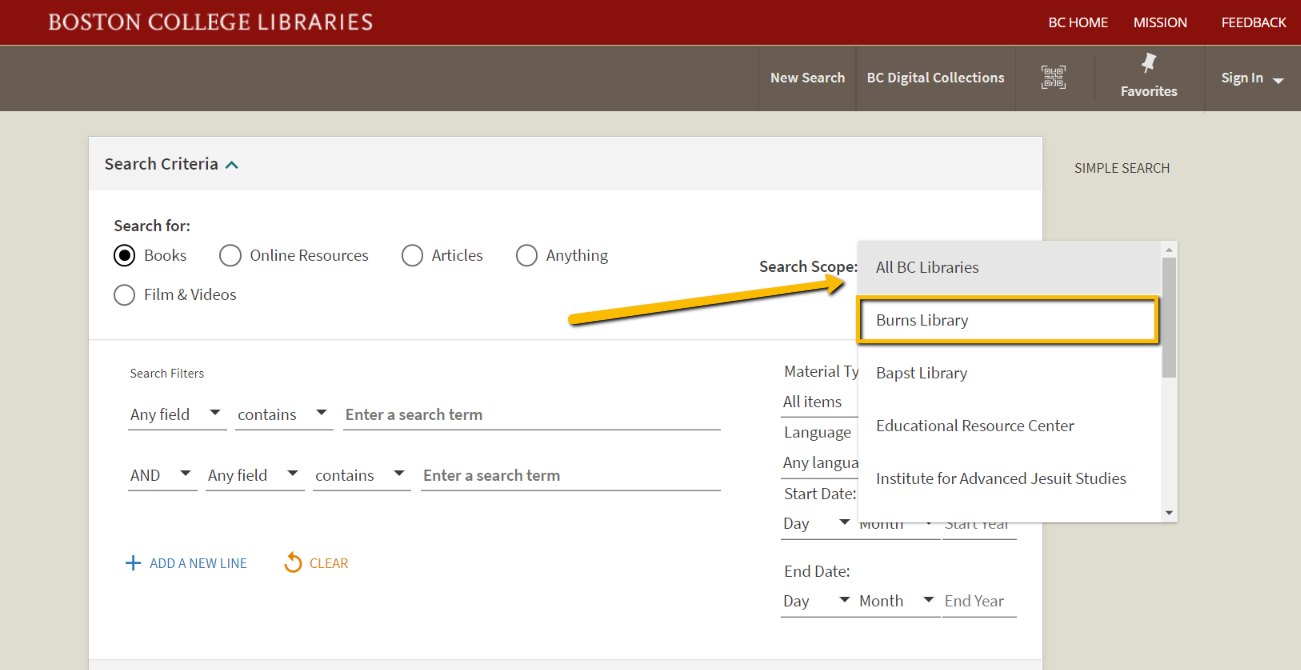The height and width of the screenshot is (670, 1301).
Task: Select the Articles radio button
Action: tap(412, 256)
